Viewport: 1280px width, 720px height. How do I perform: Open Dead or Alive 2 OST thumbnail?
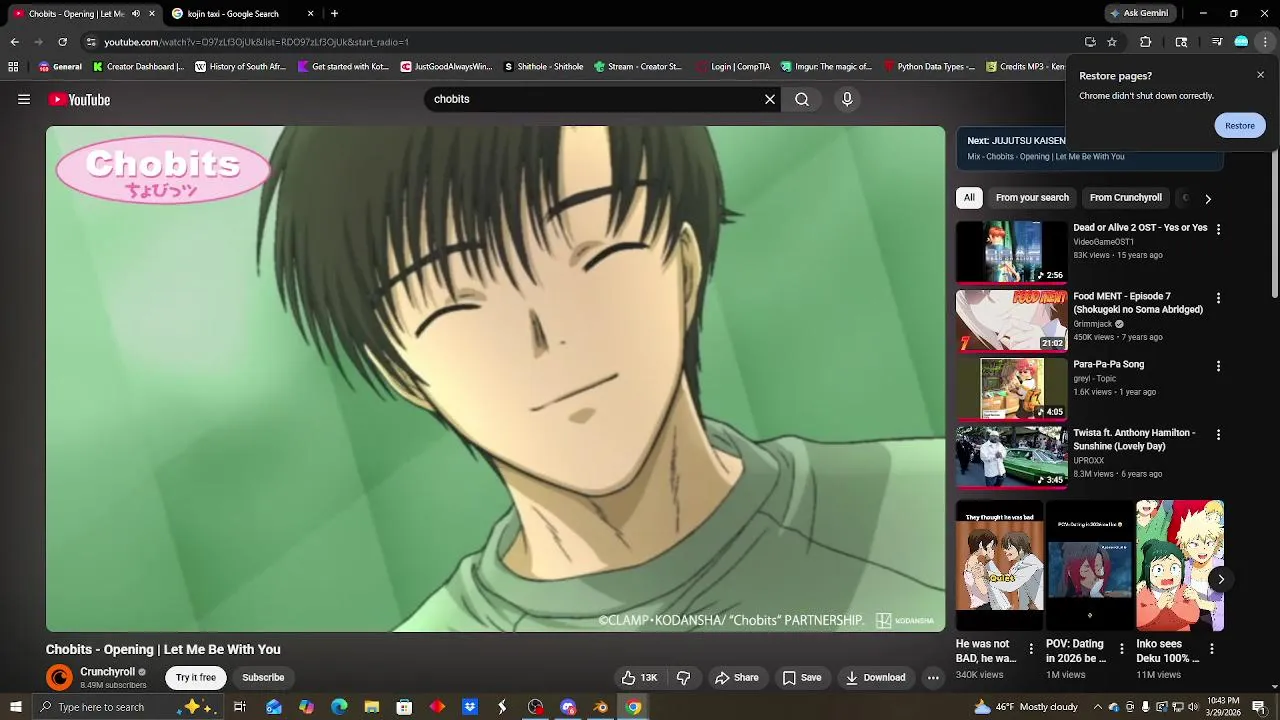pos(1011,252)
